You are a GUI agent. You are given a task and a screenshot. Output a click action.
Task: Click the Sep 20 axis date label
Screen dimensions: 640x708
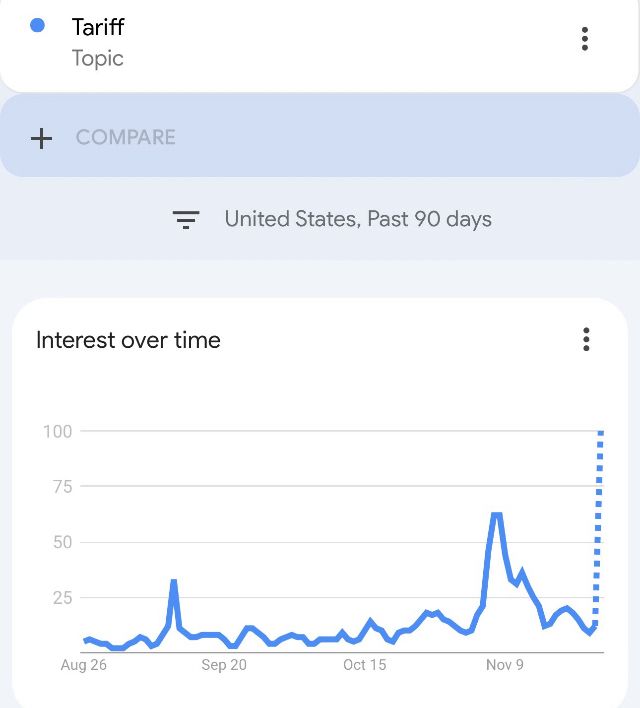coord(224,665)
